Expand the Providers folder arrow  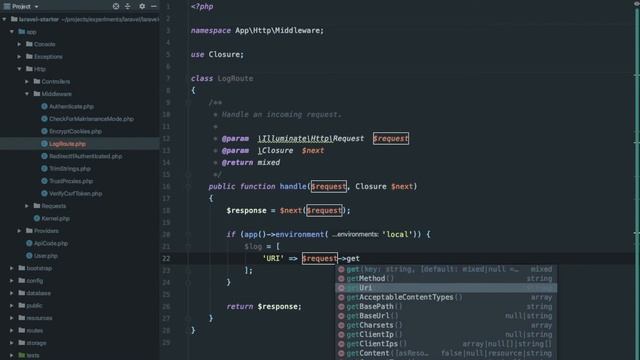tap(19, 231)
